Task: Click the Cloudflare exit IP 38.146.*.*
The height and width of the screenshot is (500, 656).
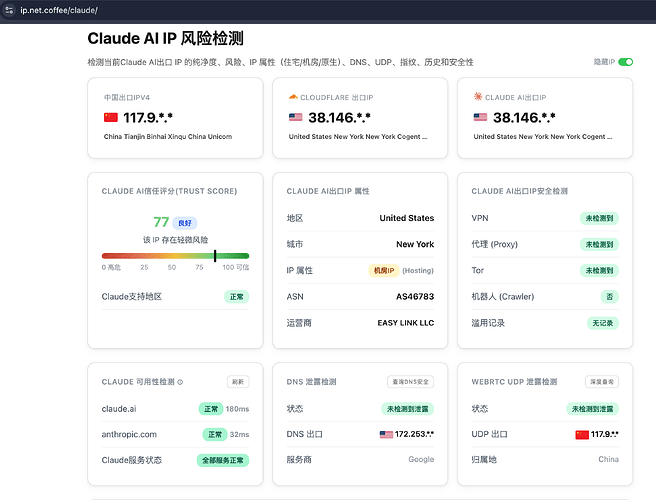Action: (x=339, y=118)
